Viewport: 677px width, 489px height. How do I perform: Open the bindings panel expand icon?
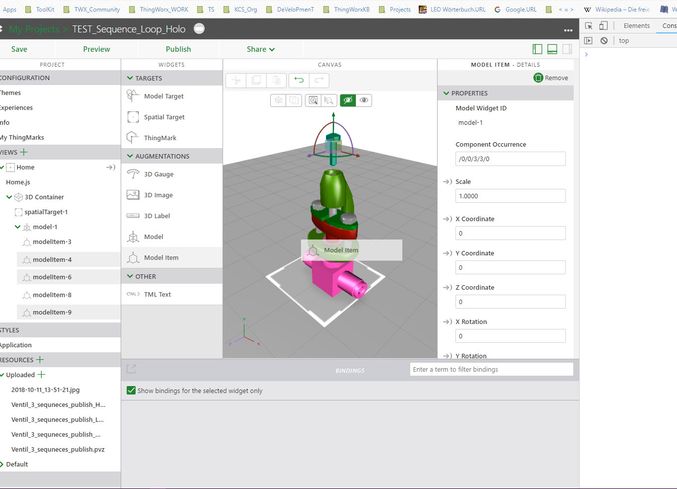tap(131, 369)
